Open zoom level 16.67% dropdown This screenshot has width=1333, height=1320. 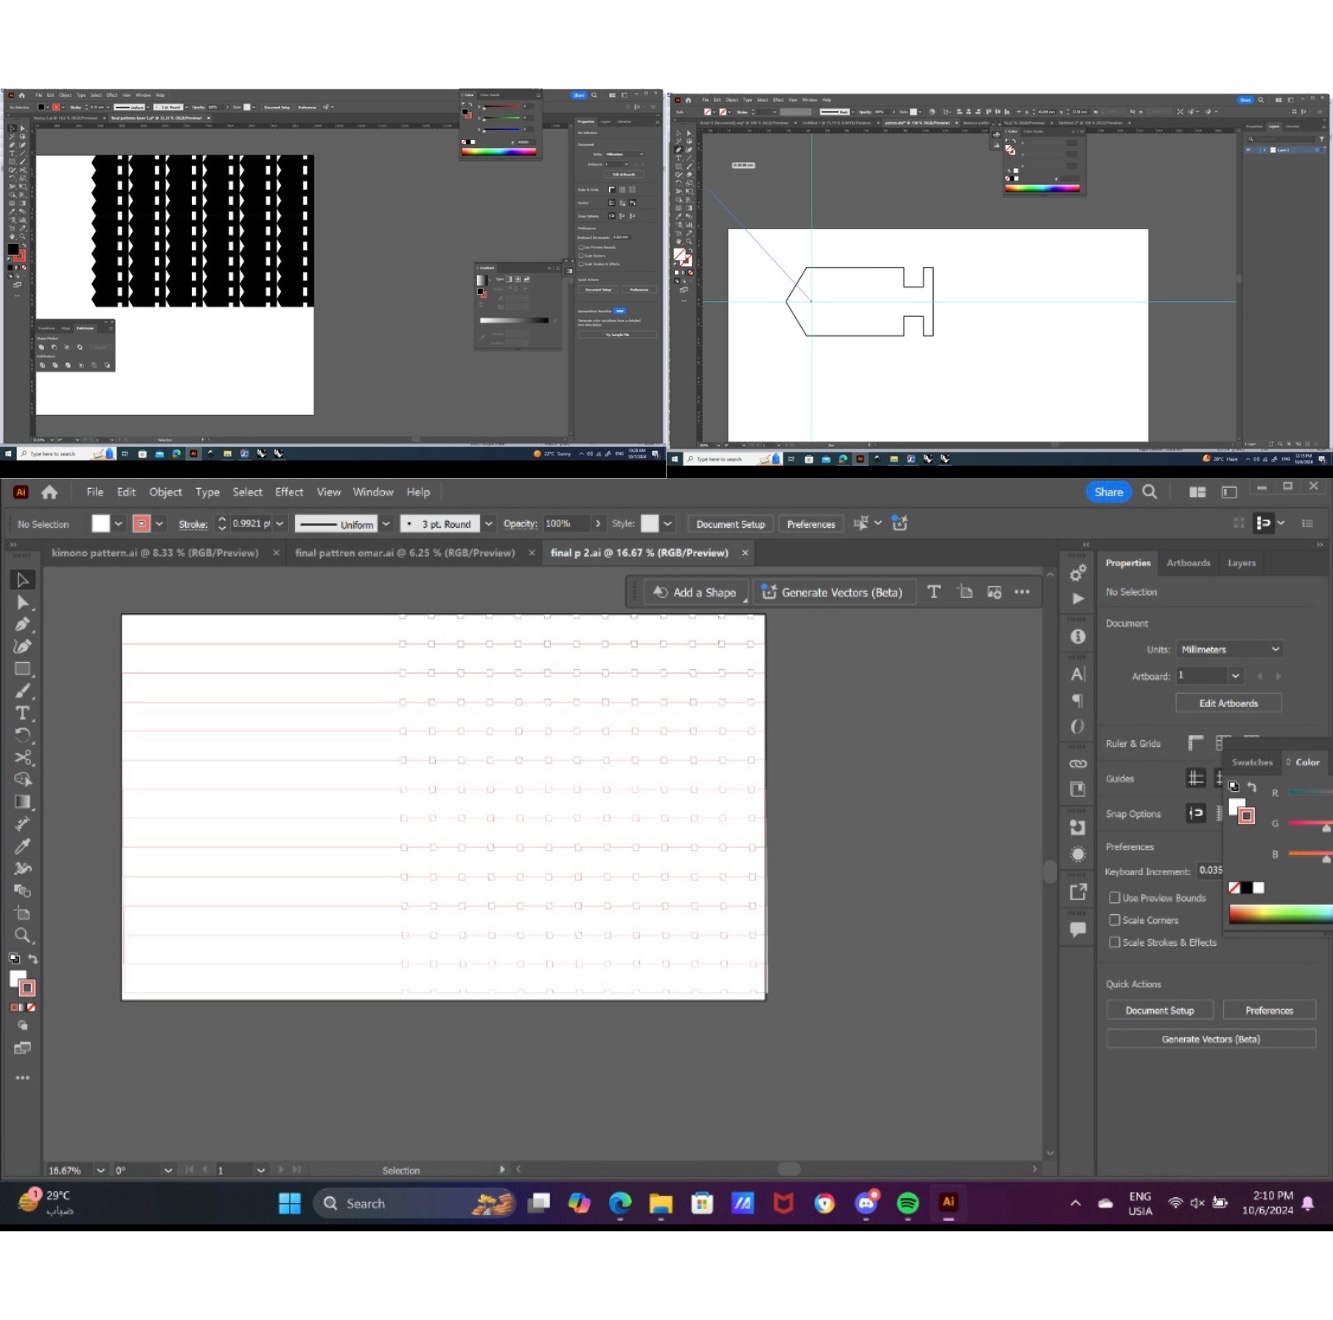tap(100, 1170)
